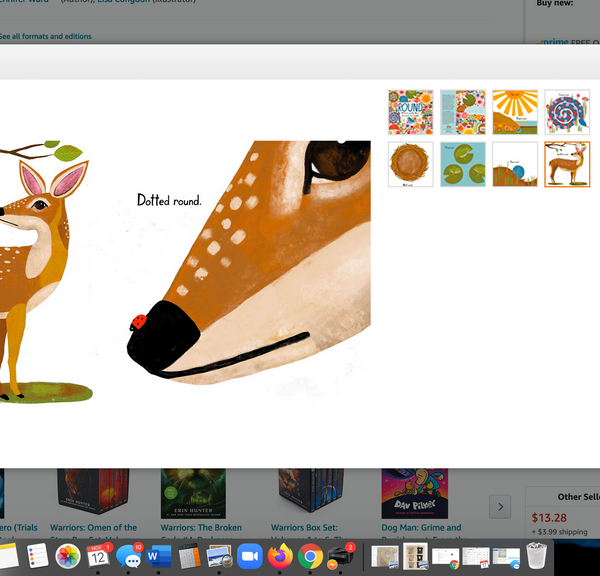Open See all formats and editions
The width and height of the screenshot is (600, 576).
[x=45, y=36]
